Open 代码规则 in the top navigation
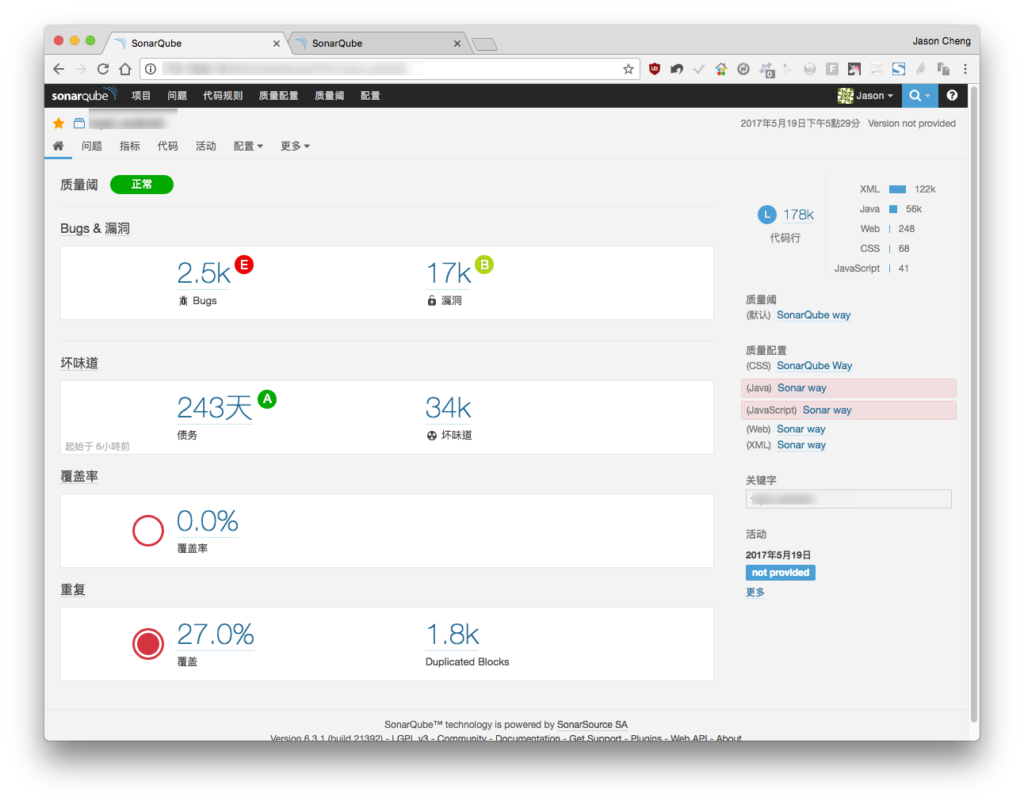Viewport: 1024px width, 804px height. 223,95
